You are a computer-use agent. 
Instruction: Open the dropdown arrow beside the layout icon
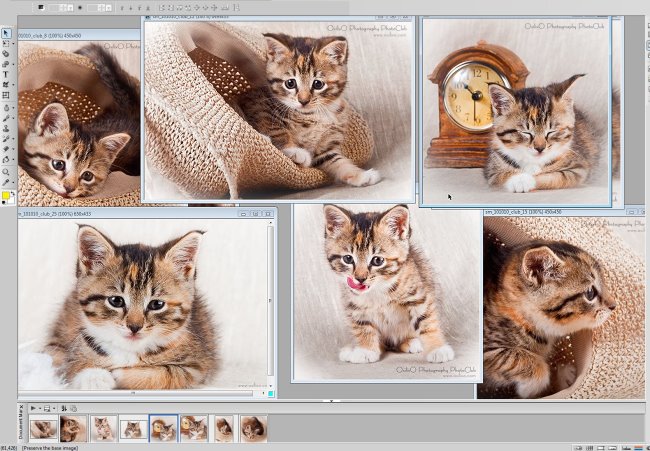[54, 408]
